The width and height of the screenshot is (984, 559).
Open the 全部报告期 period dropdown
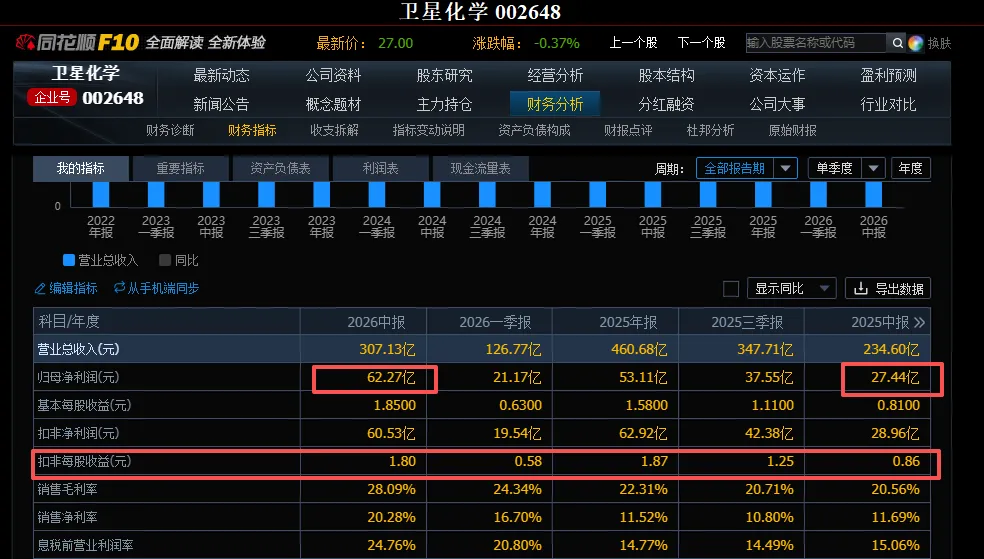[747, 168]
